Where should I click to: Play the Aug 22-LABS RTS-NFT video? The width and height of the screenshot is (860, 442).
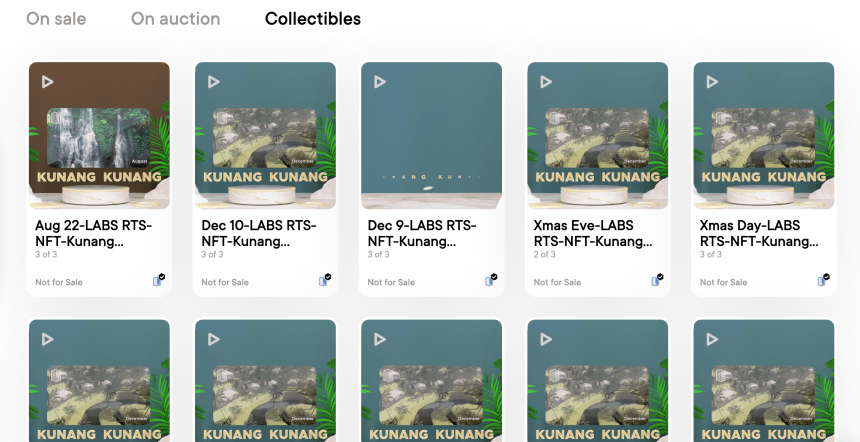pyautogui.click(x=48, y=82)
